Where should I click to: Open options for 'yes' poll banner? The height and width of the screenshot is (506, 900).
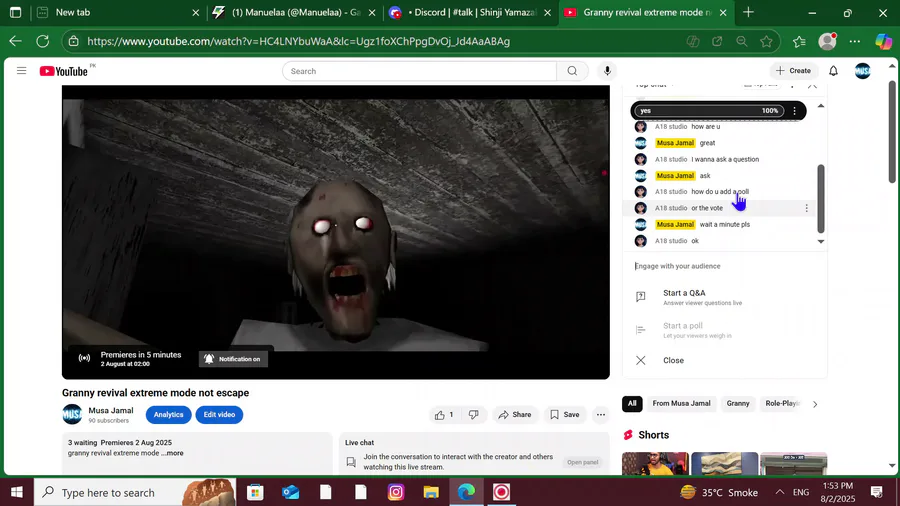794,111
